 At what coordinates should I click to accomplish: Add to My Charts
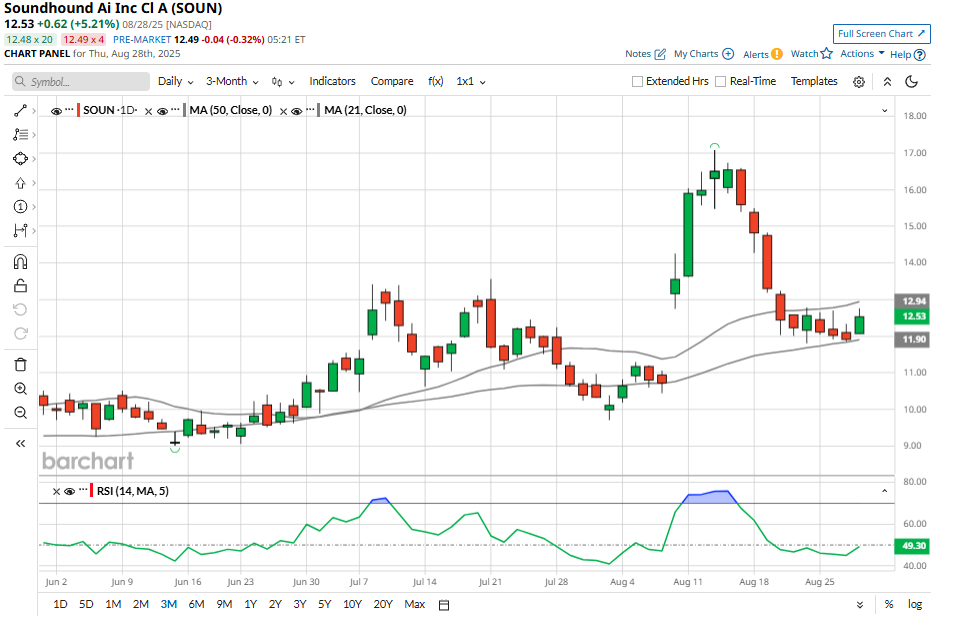point(704,54)
